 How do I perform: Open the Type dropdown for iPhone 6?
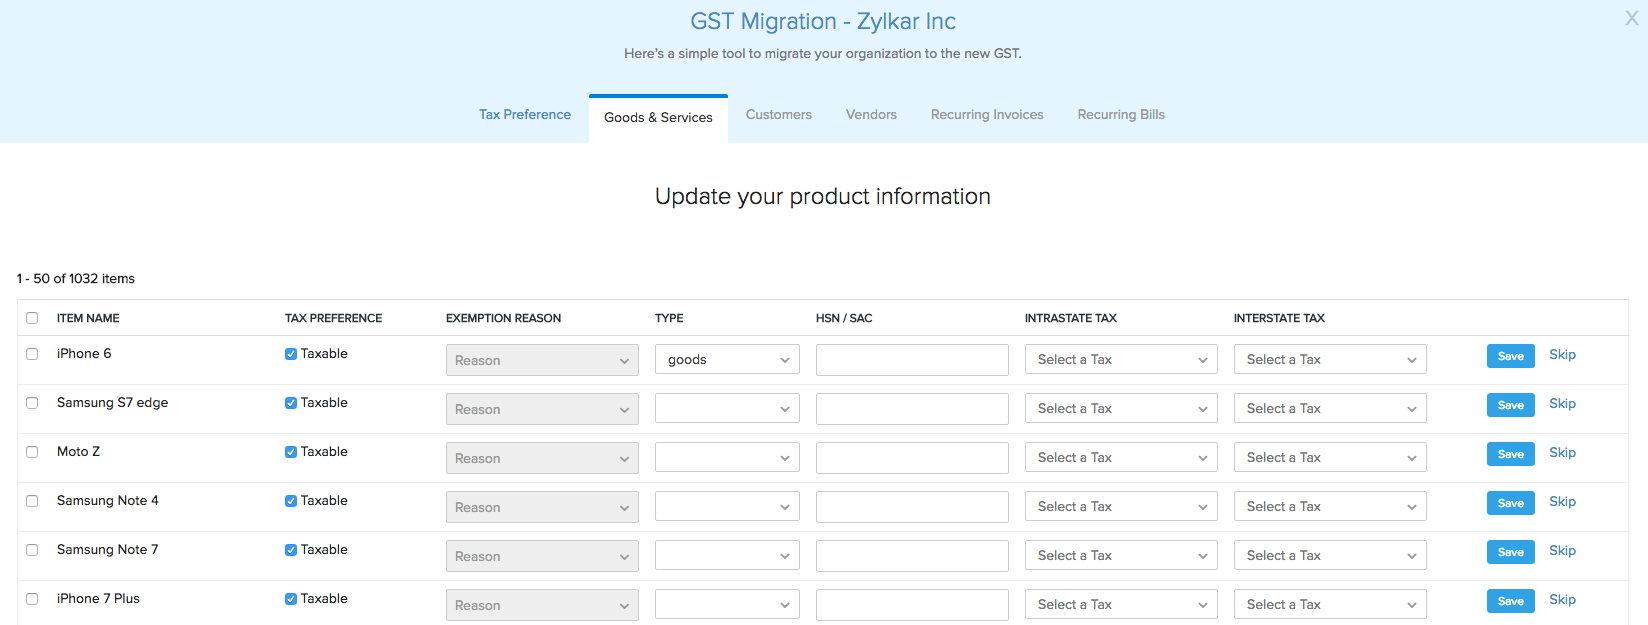(x=727, y=360)
